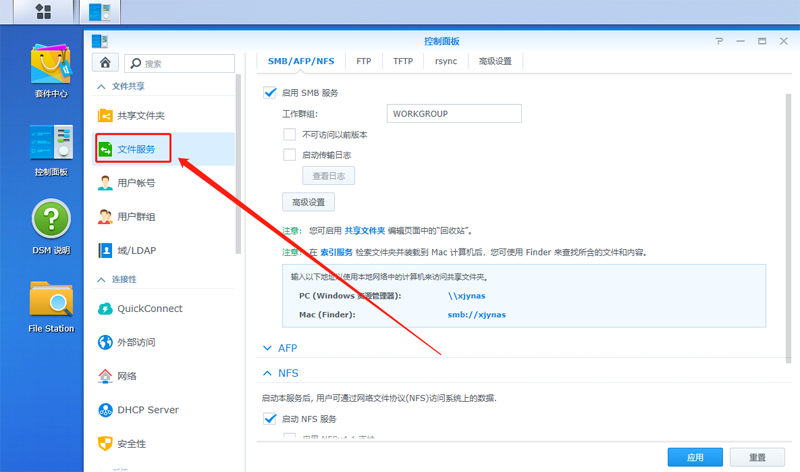The height and width of the screenshot is (472, 800).
Task: Open User account (用户帐号) section
Action: (163, 183)
